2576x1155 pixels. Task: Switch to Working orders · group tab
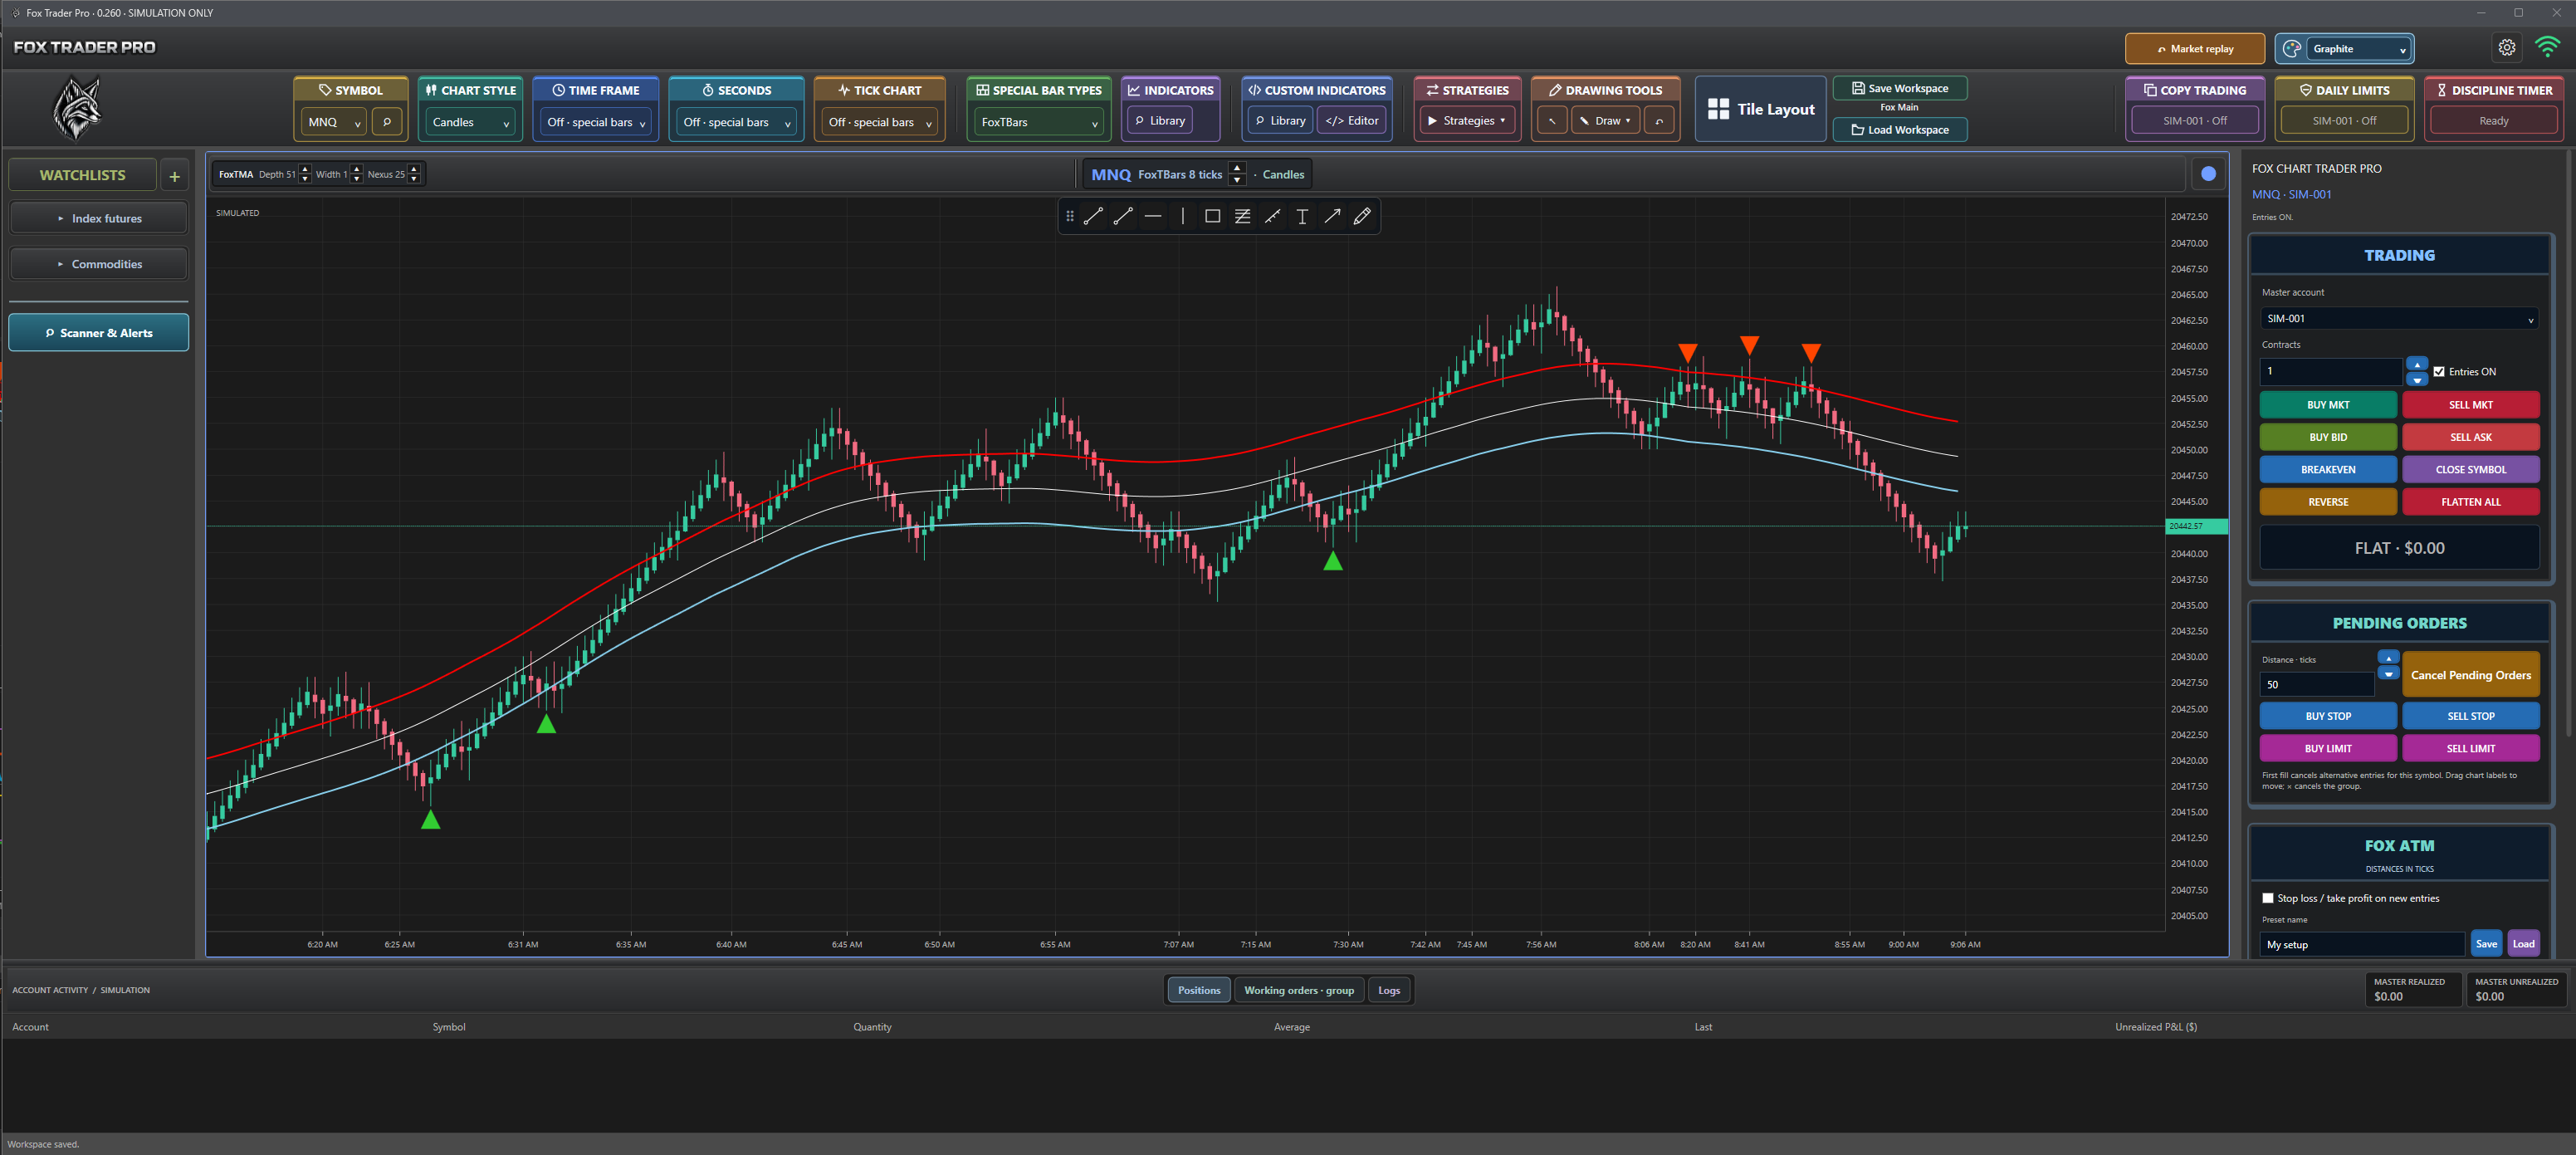click(1298, 990)
